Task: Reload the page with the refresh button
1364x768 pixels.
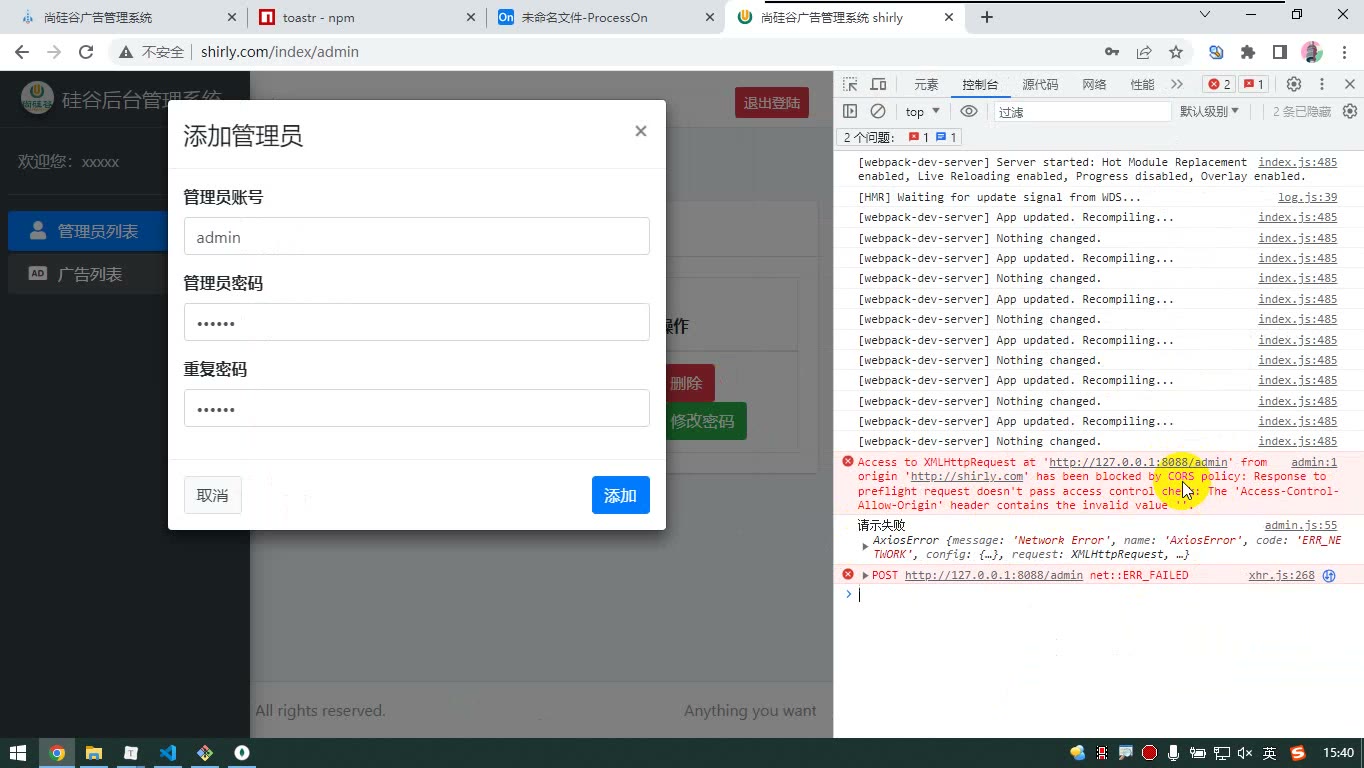Action: [86, 52]
